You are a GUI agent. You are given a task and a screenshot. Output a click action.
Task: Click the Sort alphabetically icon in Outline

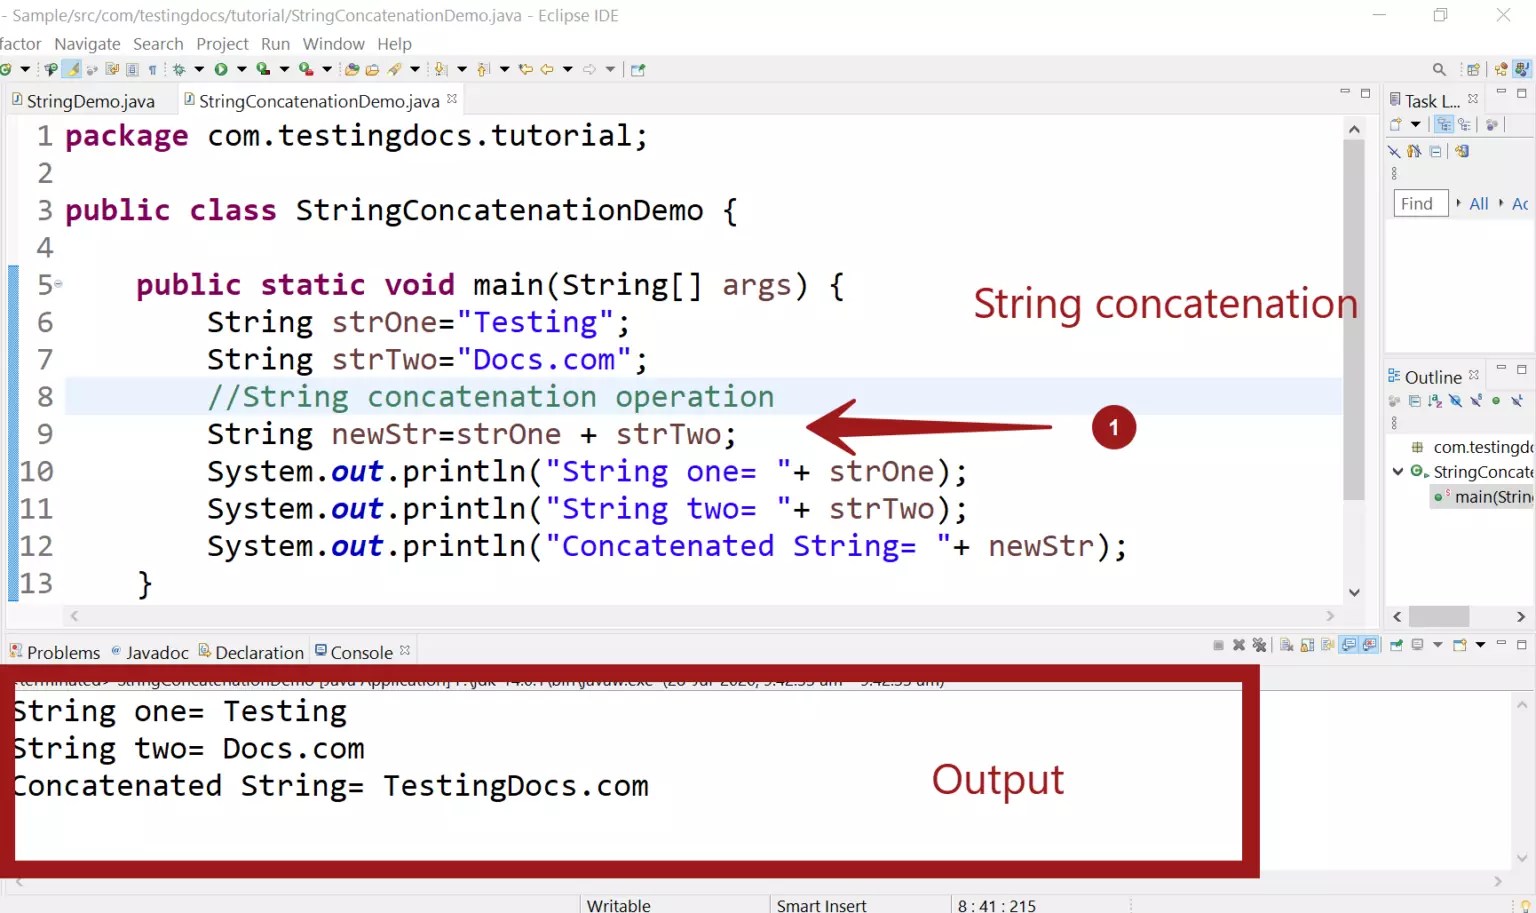click(x=1435, y=401)
